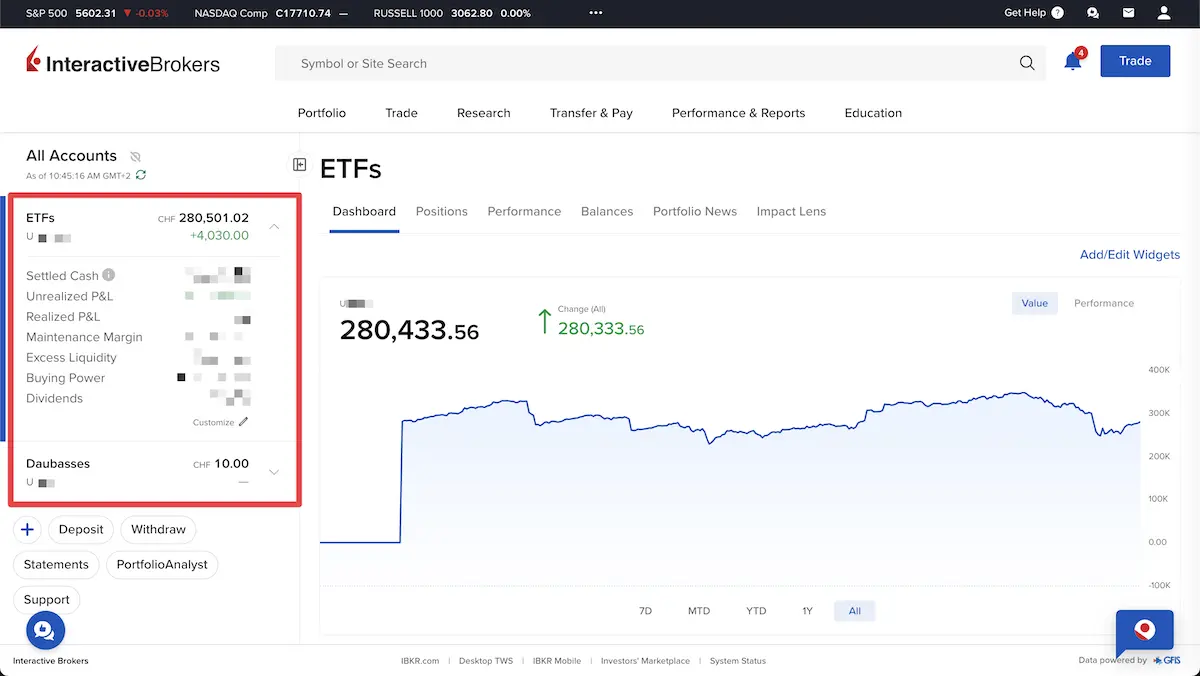Viewport: 1200px width, 676px height.
Task: Select the ETFs account row
Action: click(152, 227)
